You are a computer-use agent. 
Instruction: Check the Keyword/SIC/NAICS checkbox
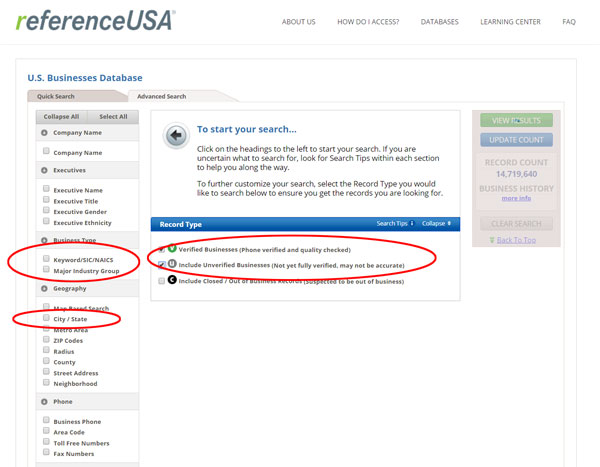click(x=46, y=258)
